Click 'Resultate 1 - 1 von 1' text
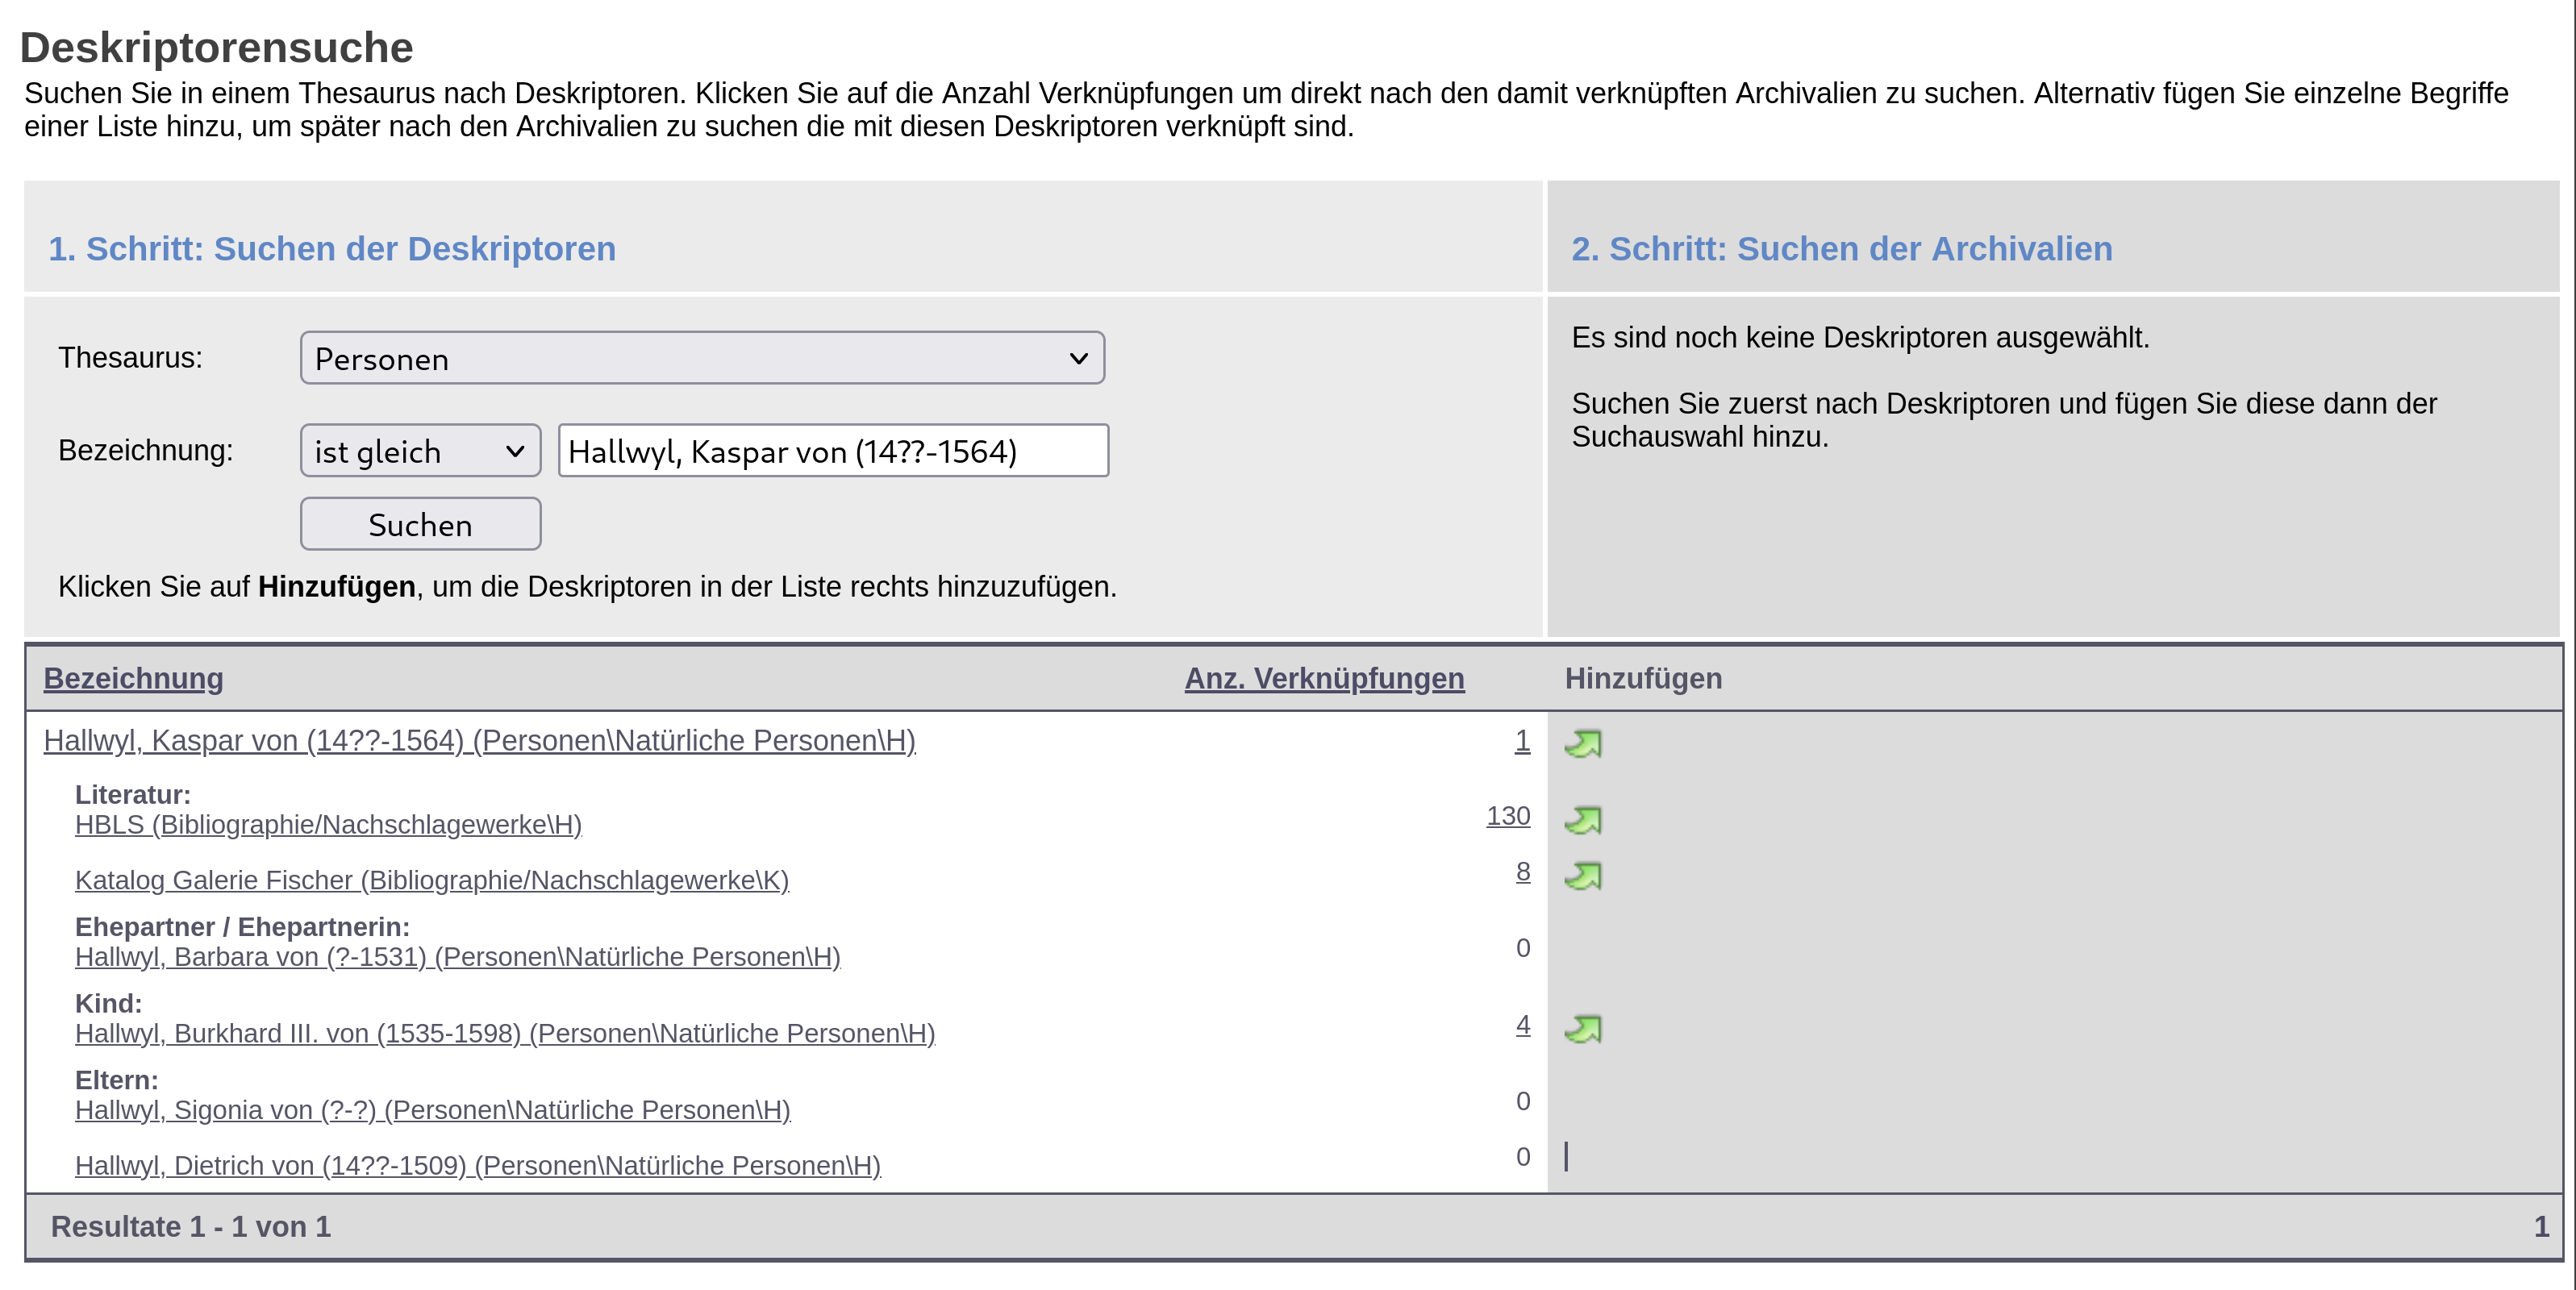 [191, 1227]
